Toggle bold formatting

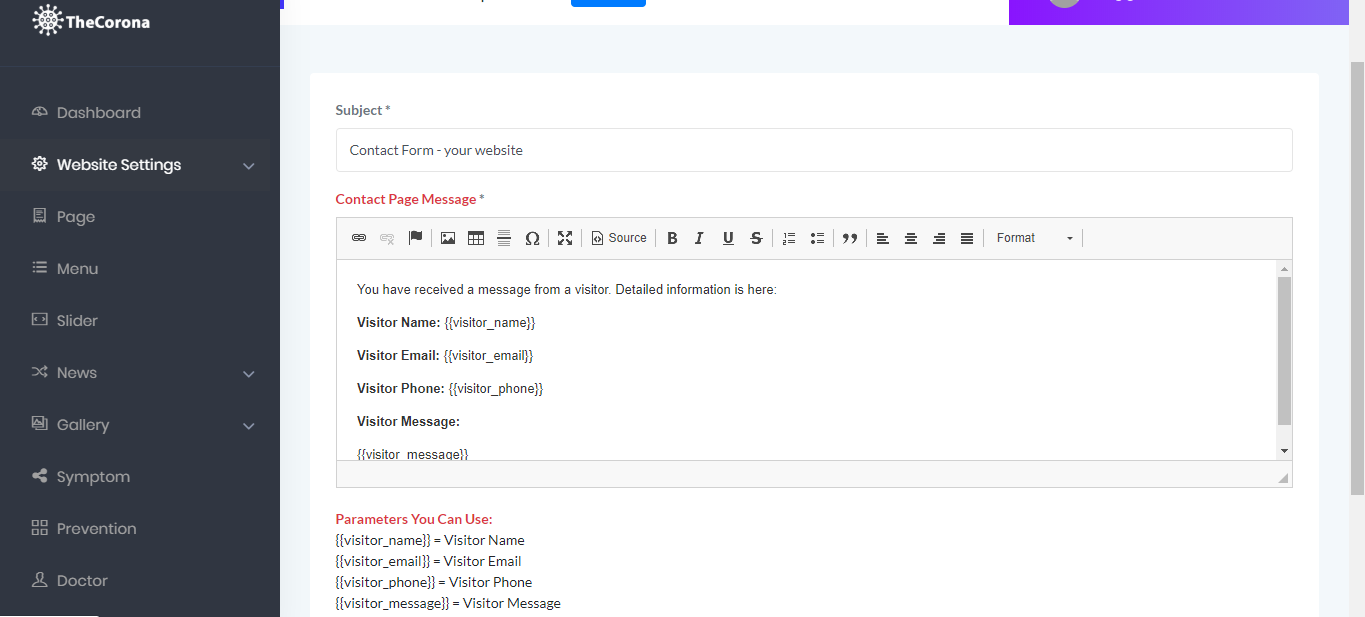pos(672,238)
